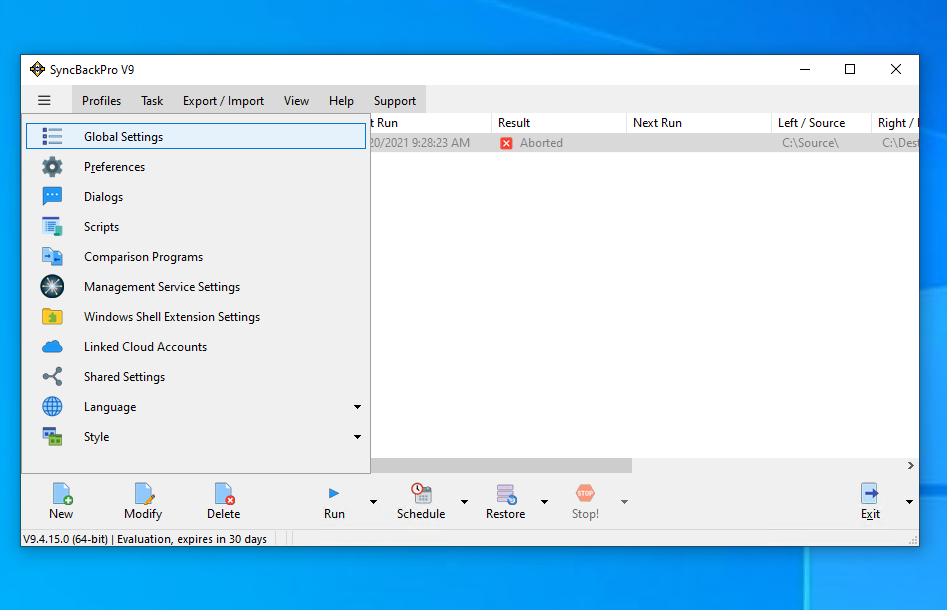Select Comparison Programs entry
This screenshot has height=610, width=947.
[196, 257]
